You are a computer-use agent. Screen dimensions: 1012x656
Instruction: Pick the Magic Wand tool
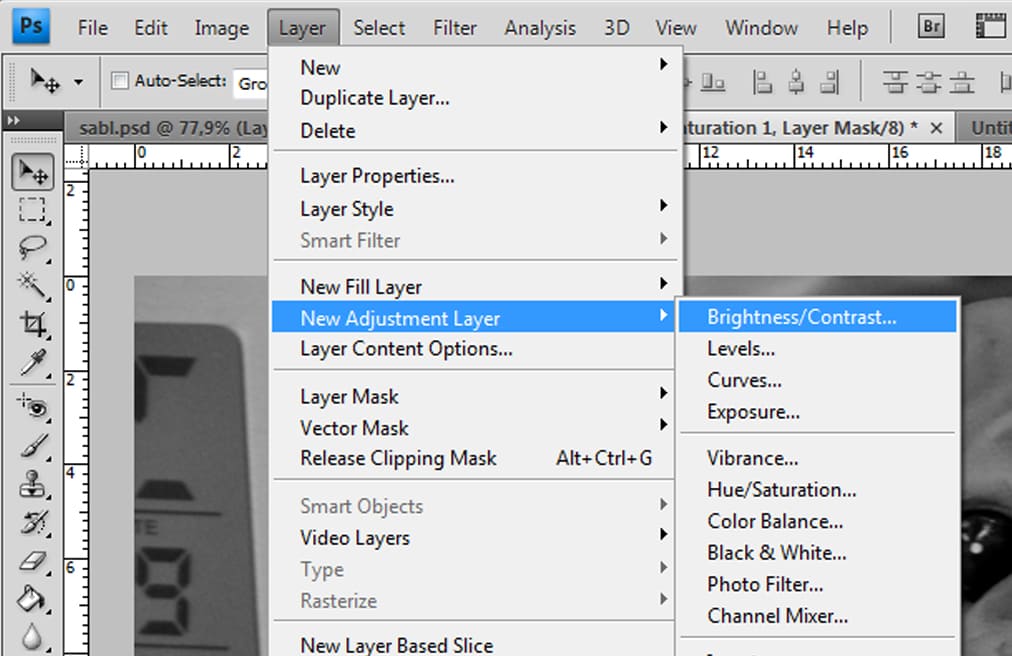(x=33, y=285)
